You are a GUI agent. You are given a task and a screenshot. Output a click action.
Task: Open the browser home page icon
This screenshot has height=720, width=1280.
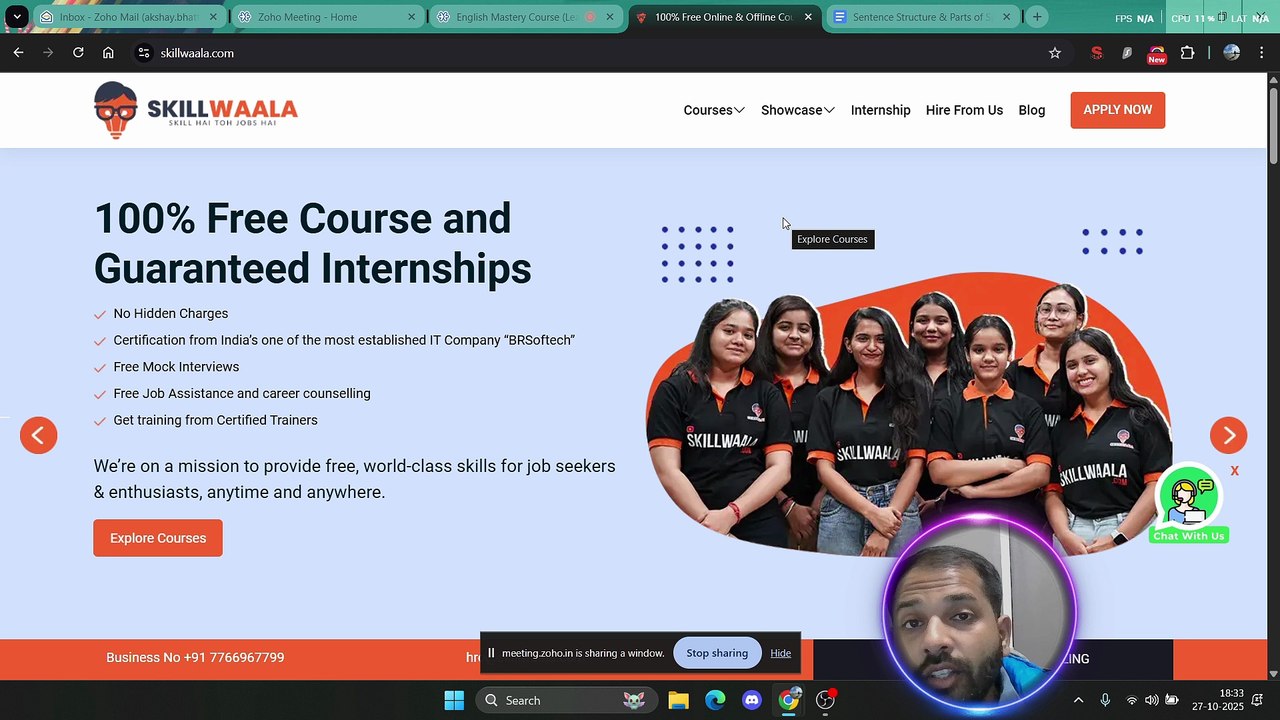coord(108,53)
